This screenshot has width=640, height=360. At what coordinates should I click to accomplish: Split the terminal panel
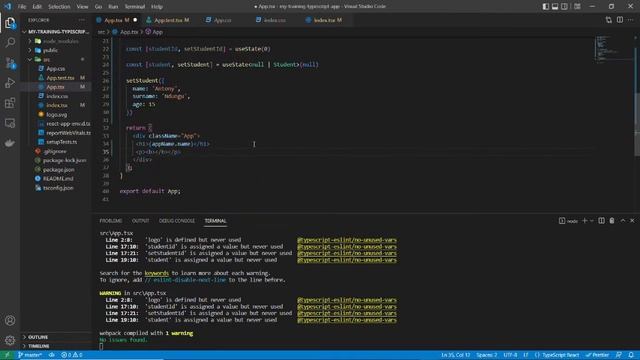(602, 221)
